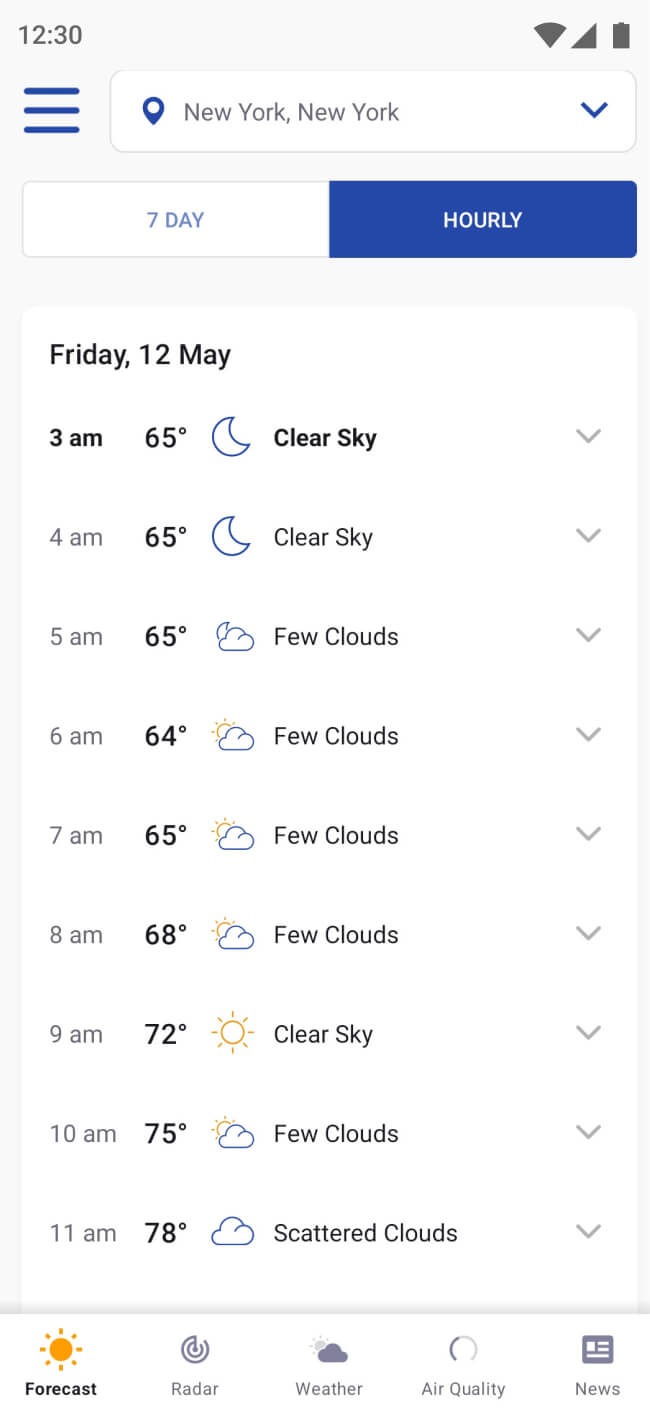The height and width of the screenshot is (1410, 650).
Task: Tap the 4 am Clear Sky row
Action: [x=329, y=537]
